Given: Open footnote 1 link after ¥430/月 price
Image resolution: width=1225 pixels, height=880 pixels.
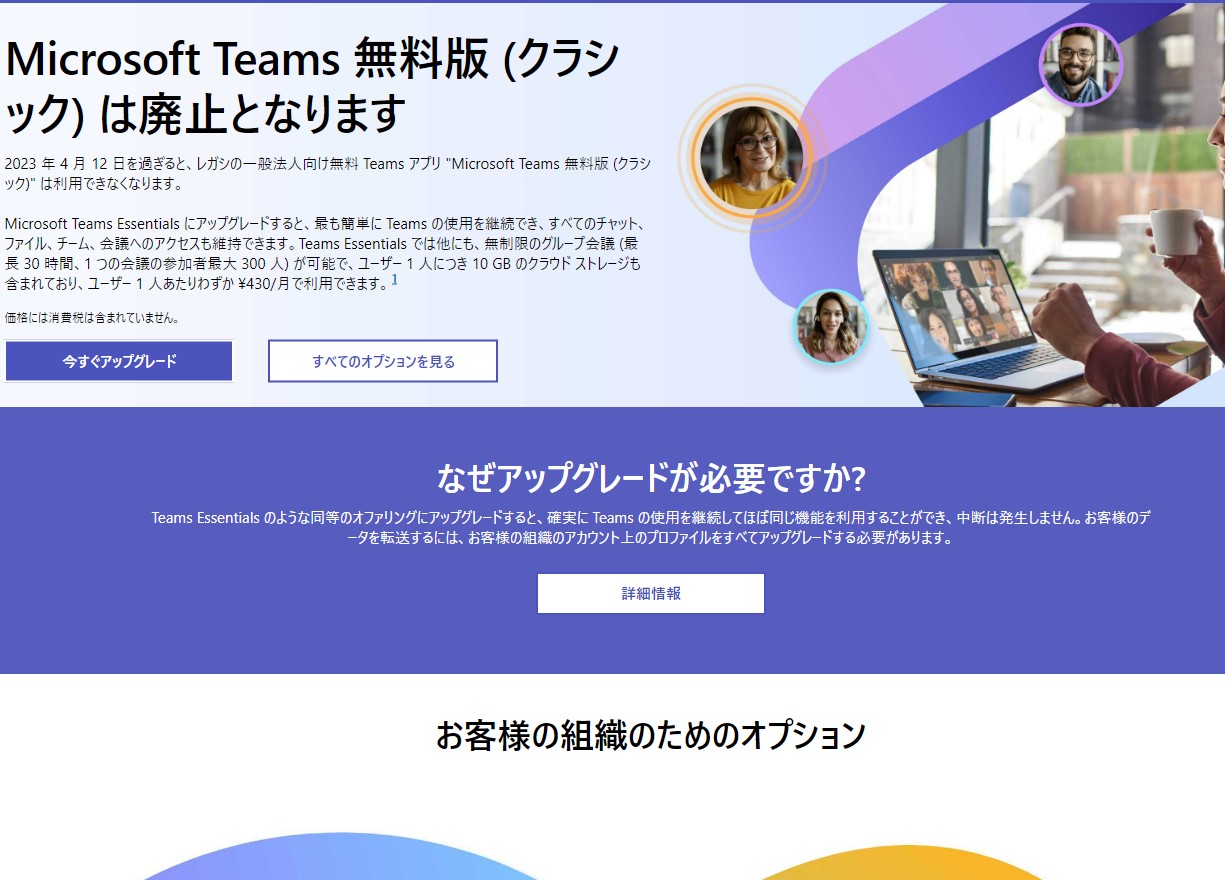Looking at the screenshot, I should click(x=394, y=281).
